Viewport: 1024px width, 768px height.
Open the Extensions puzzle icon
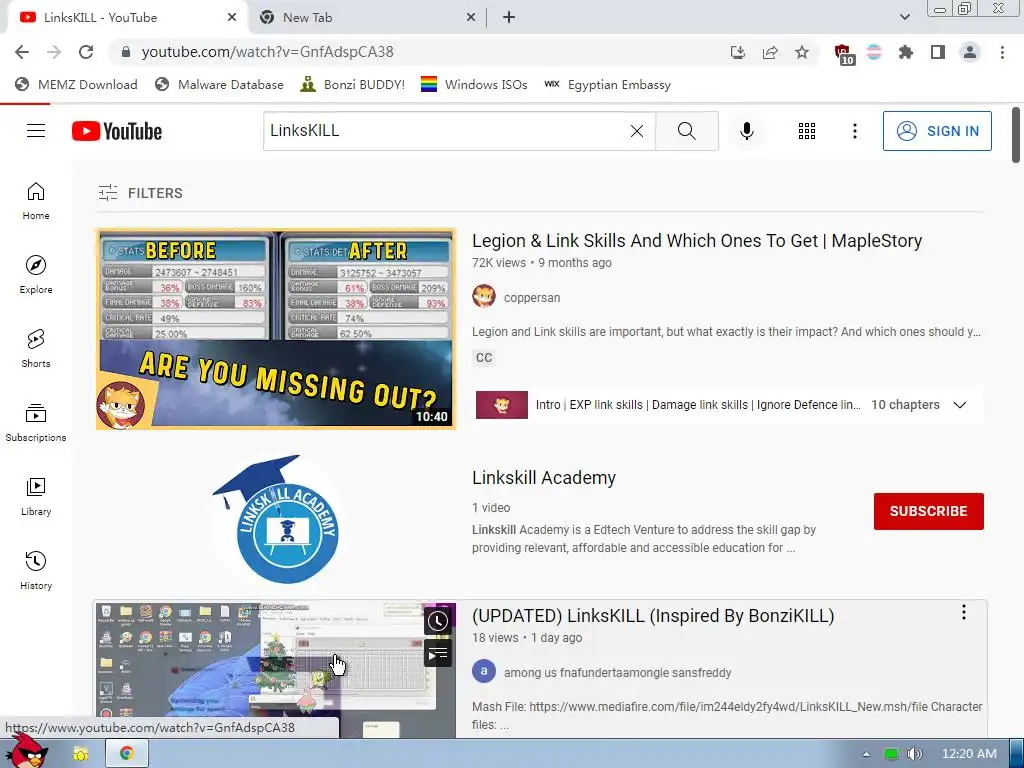click(x=906, y=52)
